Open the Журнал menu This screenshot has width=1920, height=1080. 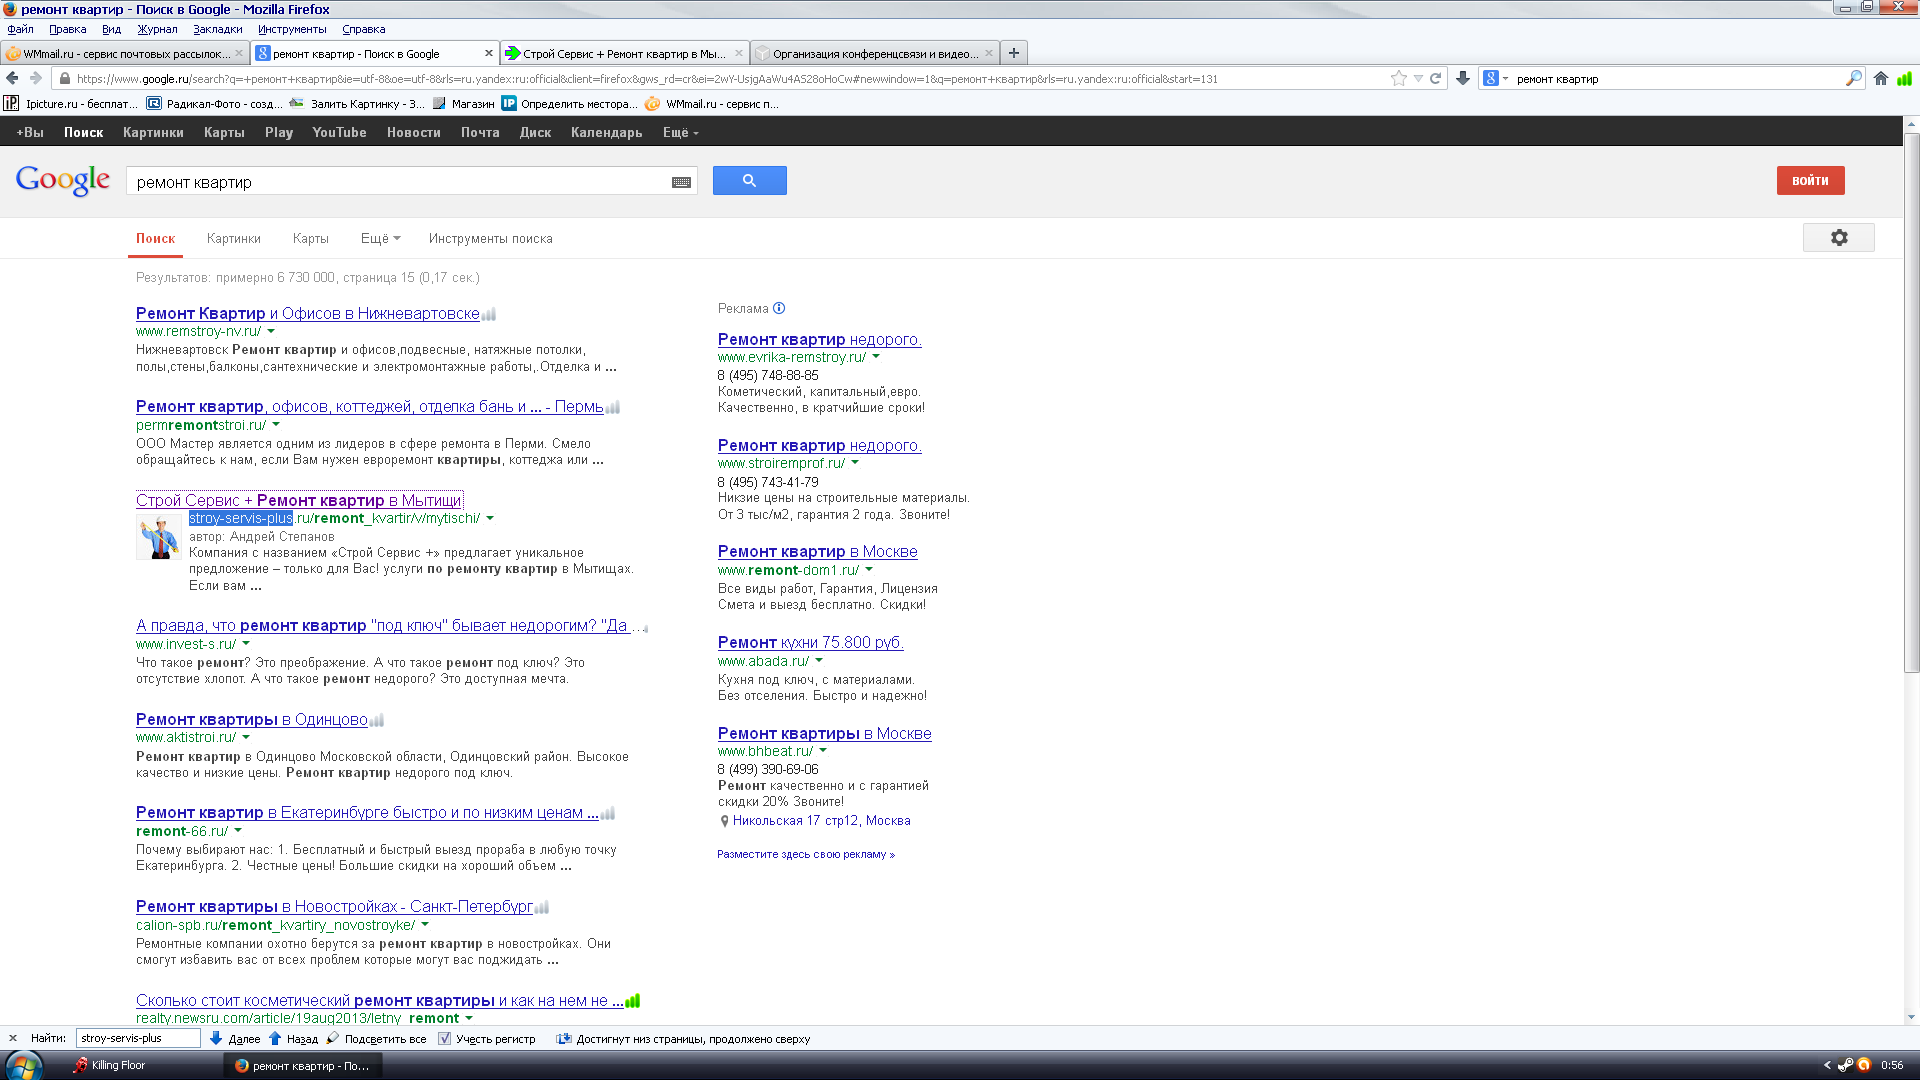(x=157, y=29)
